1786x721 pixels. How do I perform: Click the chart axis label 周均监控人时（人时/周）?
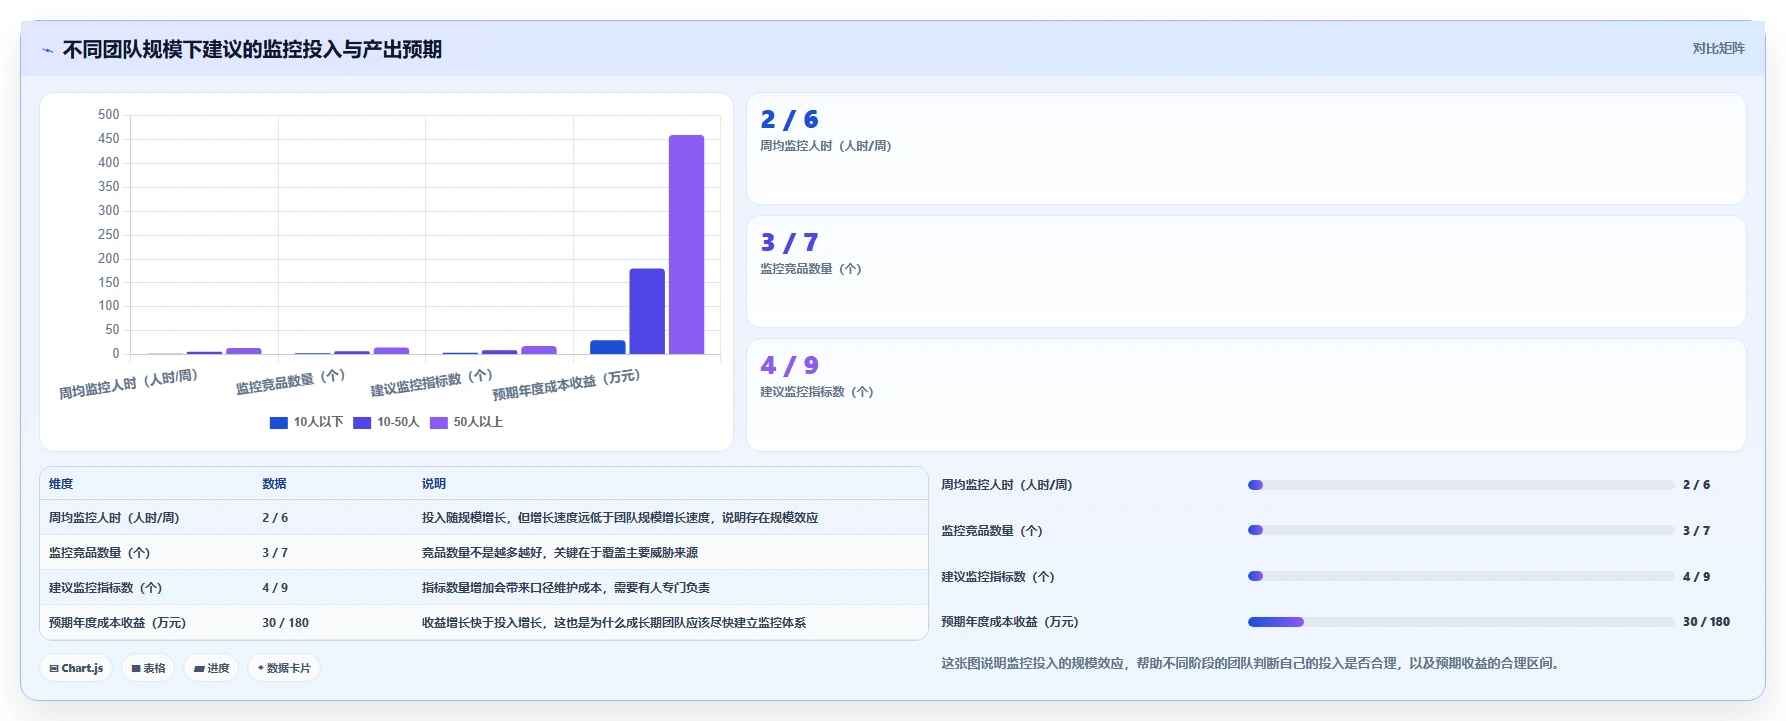(x=128, y=384)
